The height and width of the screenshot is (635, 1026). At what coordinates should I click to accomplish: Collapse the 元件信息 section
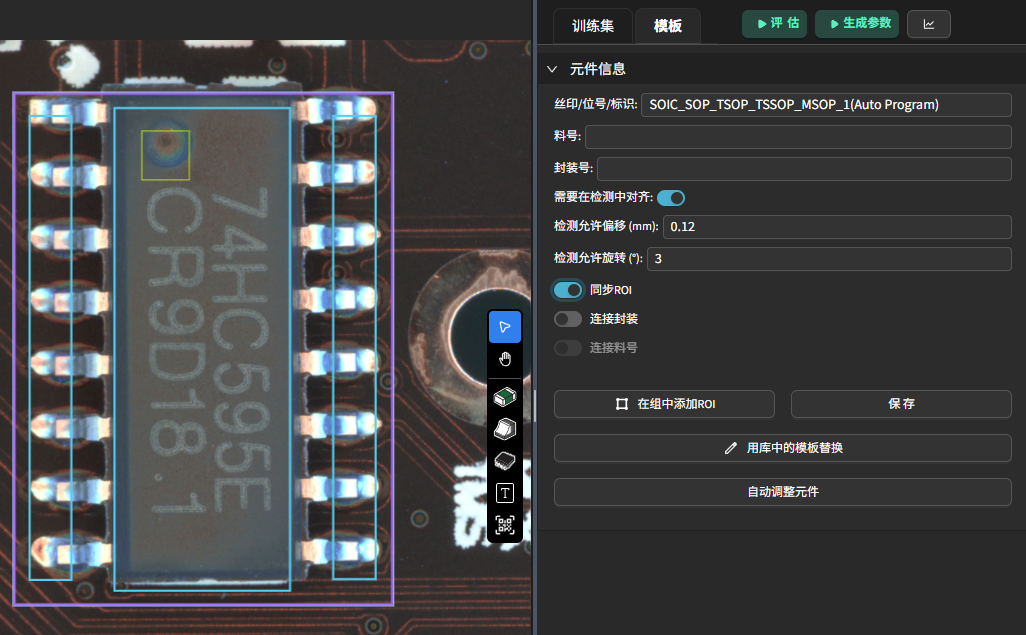coord(552,69)
